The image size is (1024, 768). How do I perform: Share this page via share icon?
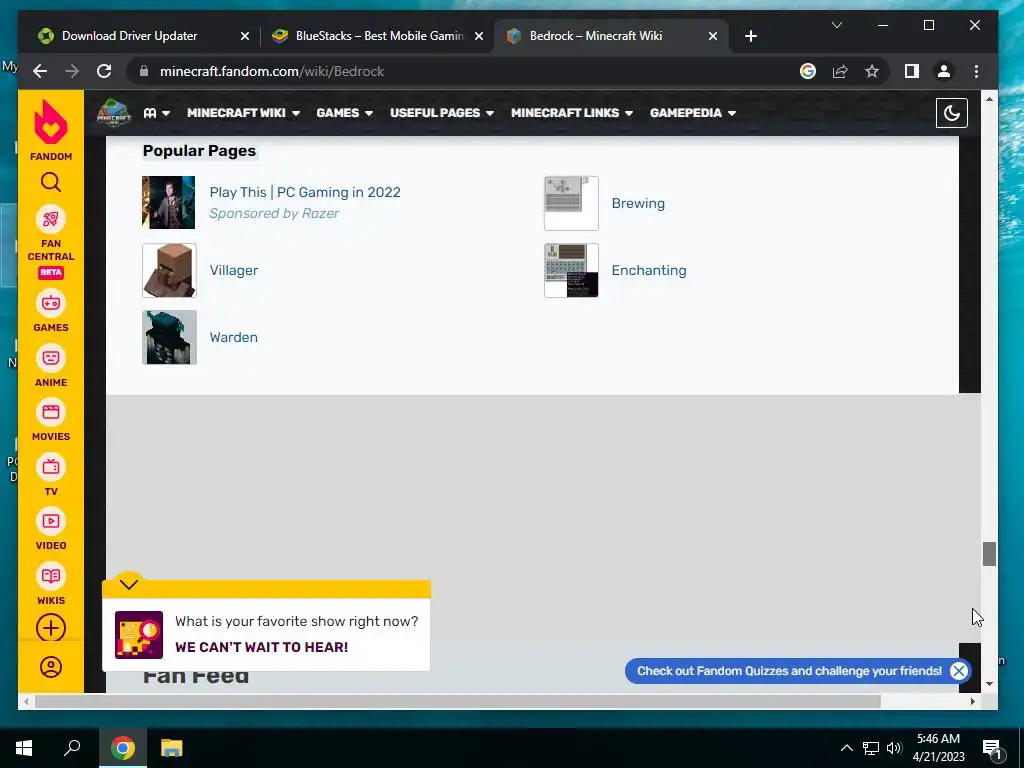tap(840, 71)
